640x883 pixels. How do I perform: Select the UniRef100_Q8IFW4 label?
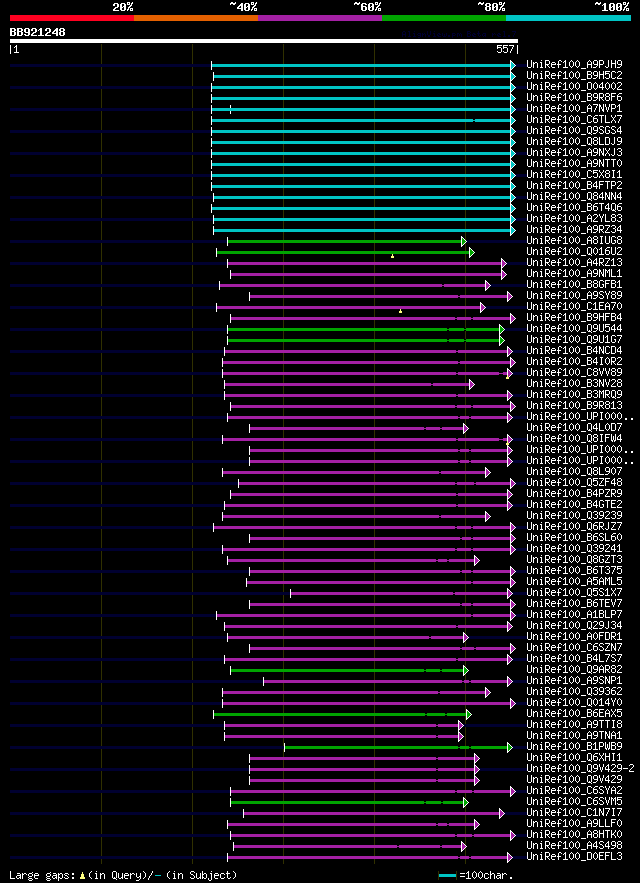point(574,439)
